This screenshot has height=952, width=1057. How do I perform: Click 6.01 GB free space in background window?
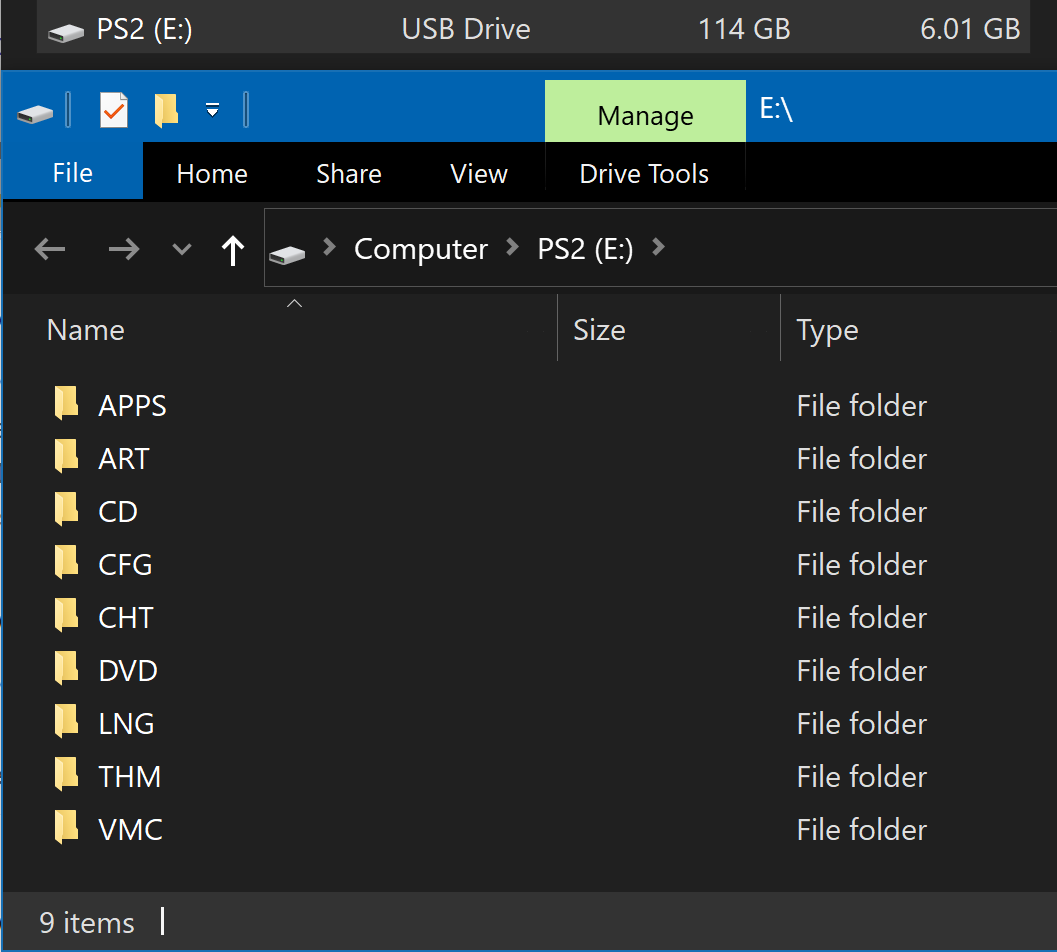tap(969, 30)
